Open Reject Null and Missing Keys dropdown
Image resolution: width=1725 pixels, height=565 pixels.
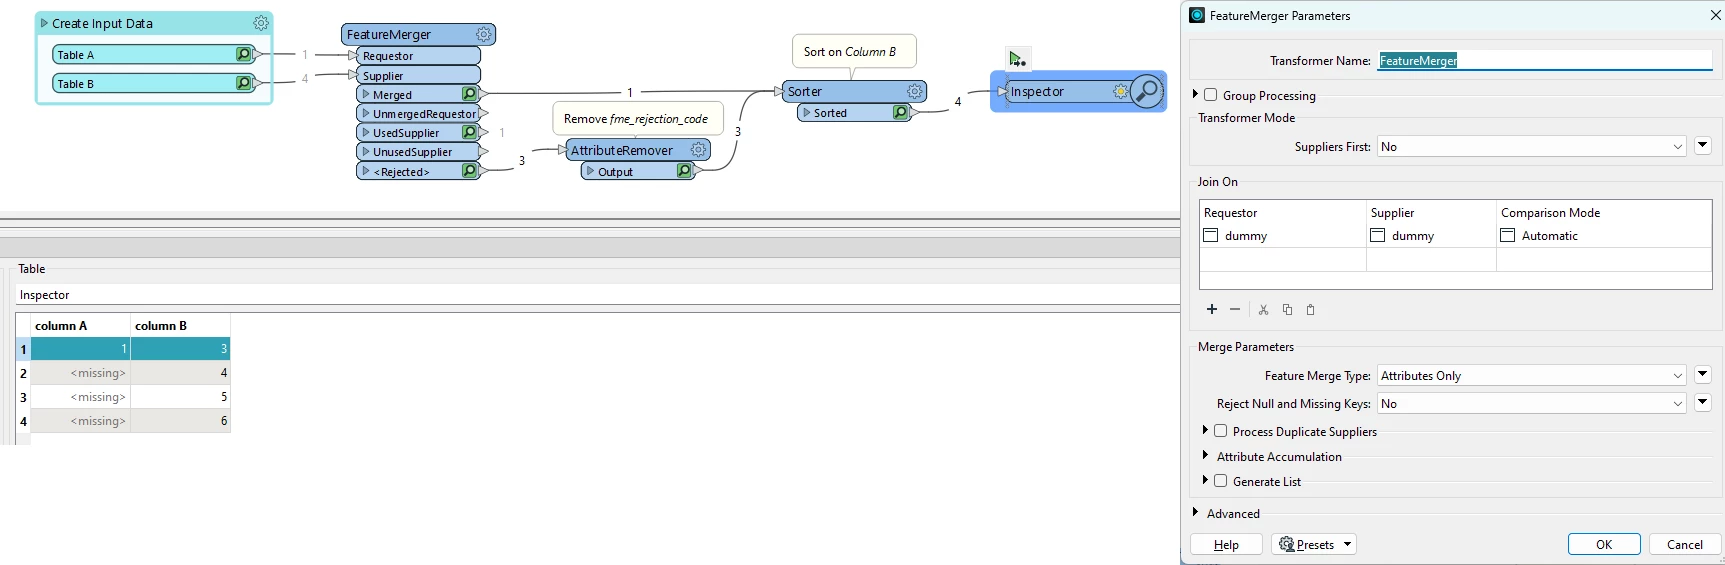1532,404
